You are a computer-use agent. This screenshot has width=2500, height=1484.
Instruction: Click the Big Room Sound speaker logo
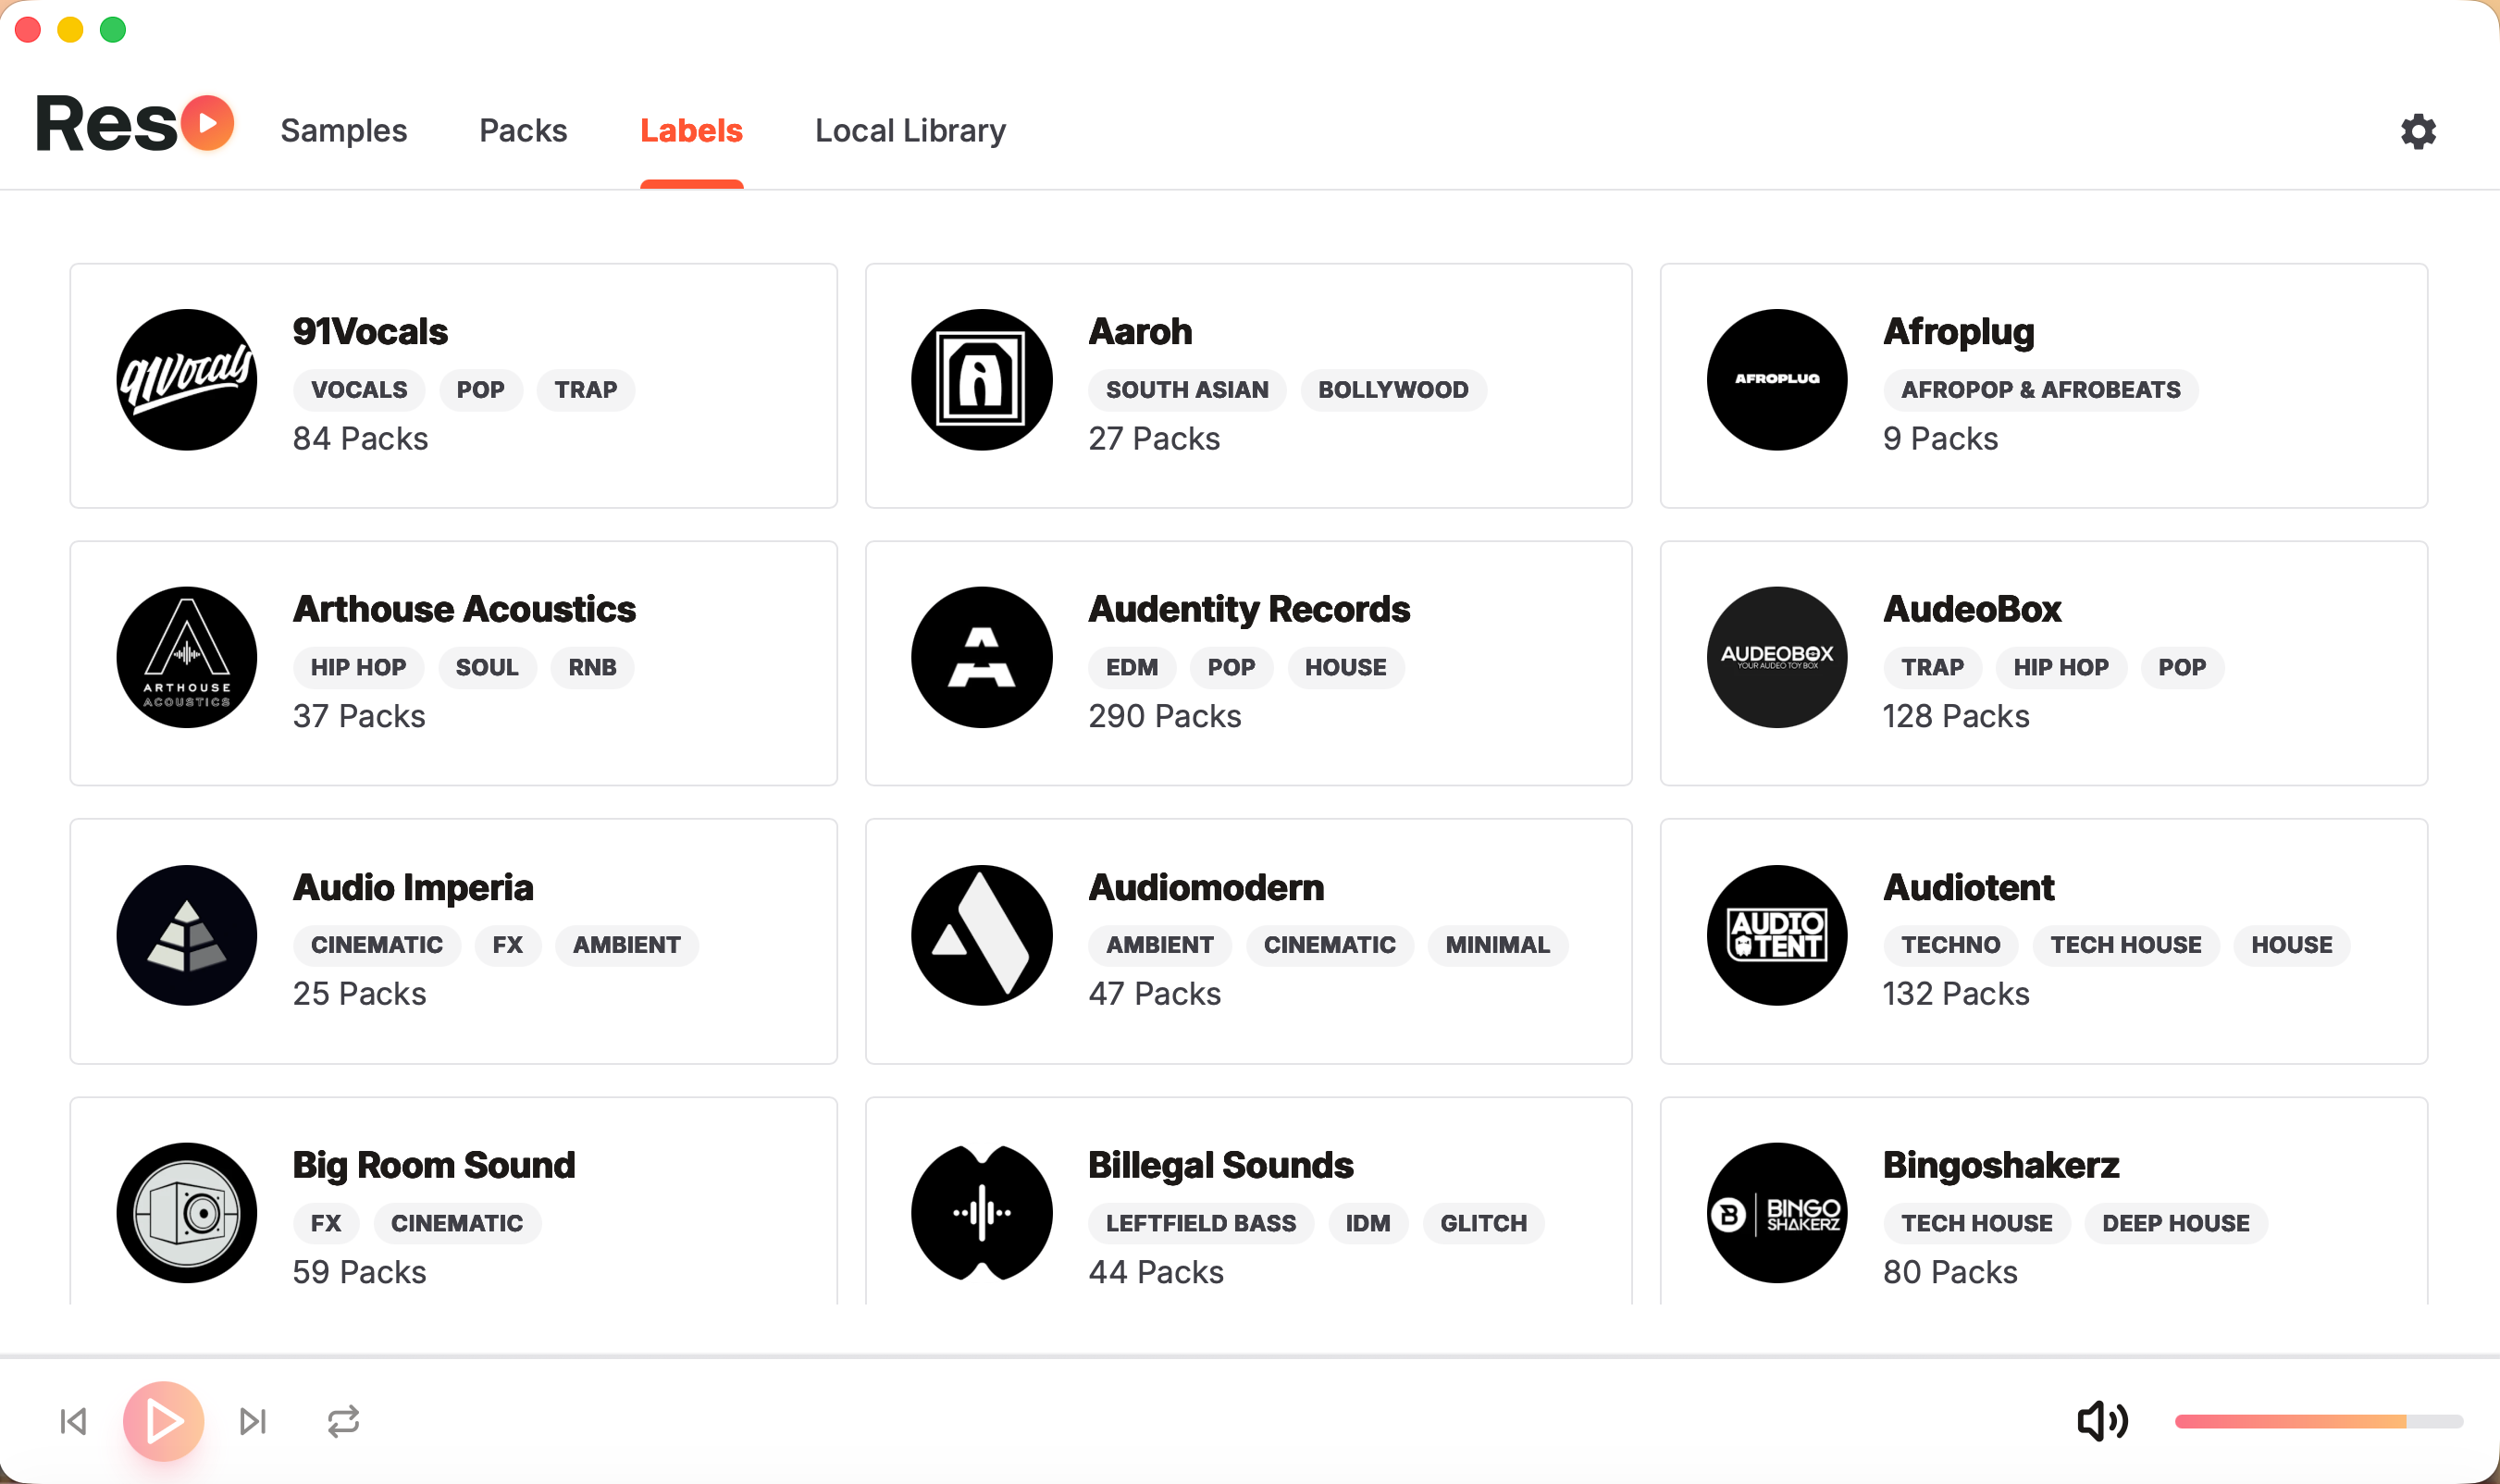coord(187,1213)
